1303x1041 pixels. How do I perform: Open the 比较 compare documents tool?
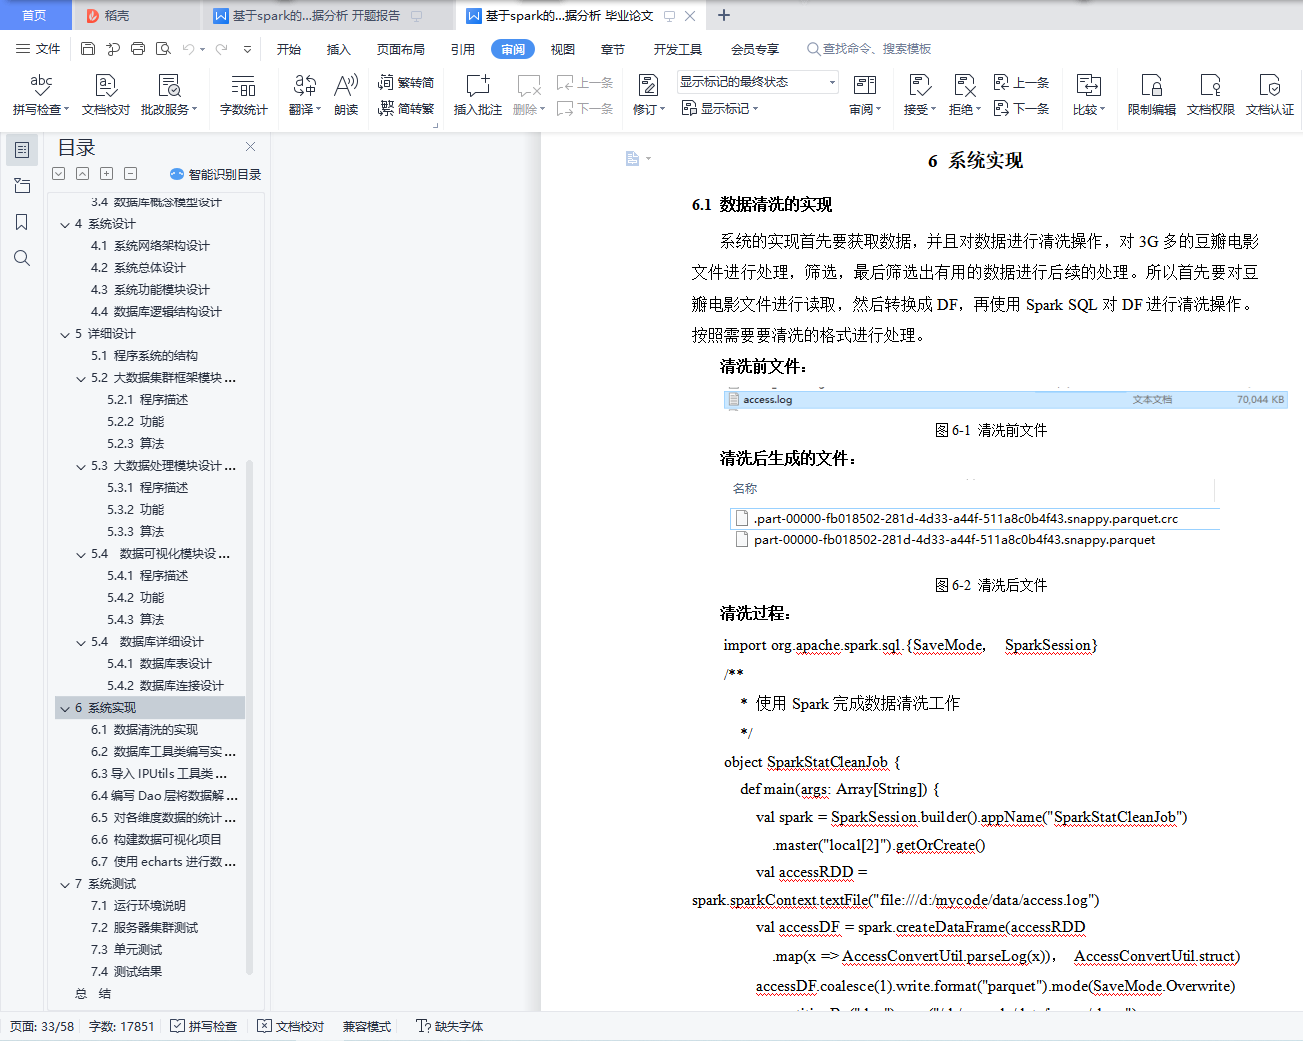click(1089, 95)
